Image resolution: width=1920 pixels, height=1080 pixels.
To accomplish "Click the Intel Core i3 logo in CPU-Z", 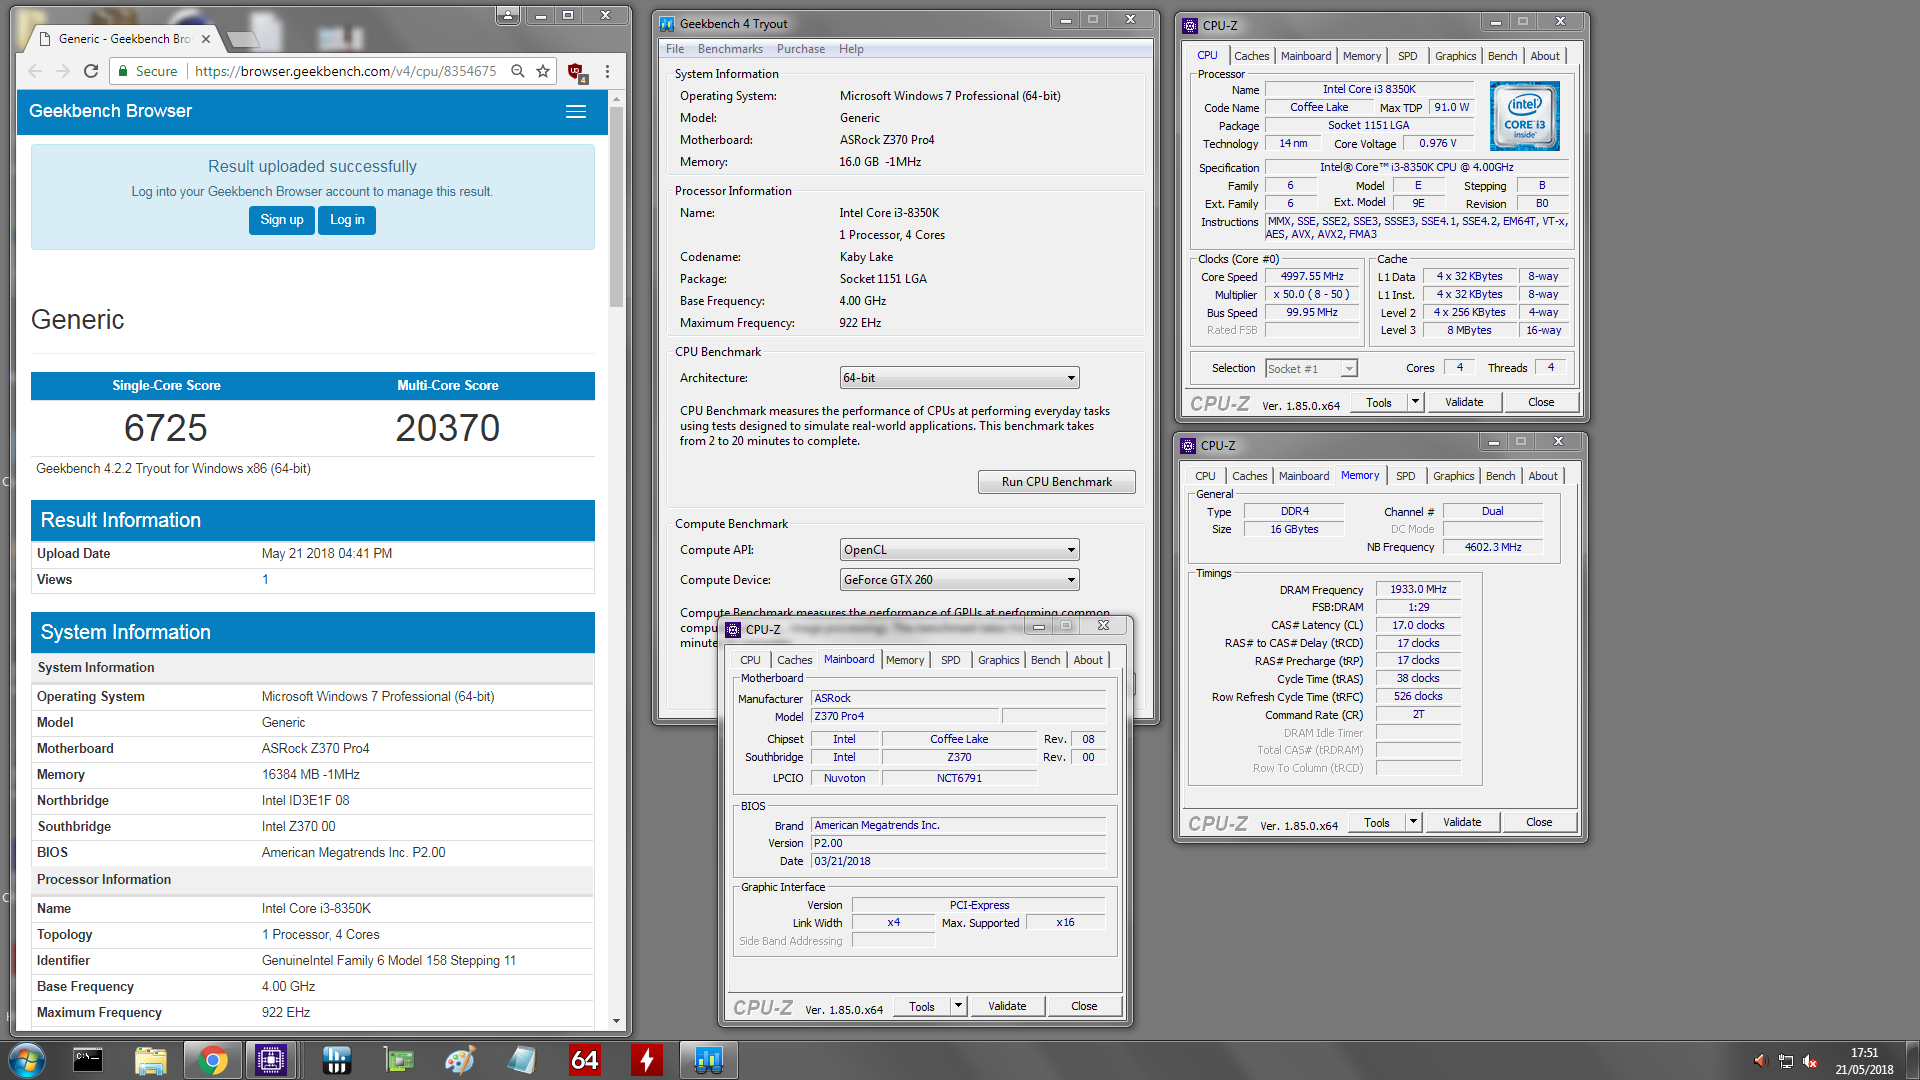I will (x=1524, y=116).
